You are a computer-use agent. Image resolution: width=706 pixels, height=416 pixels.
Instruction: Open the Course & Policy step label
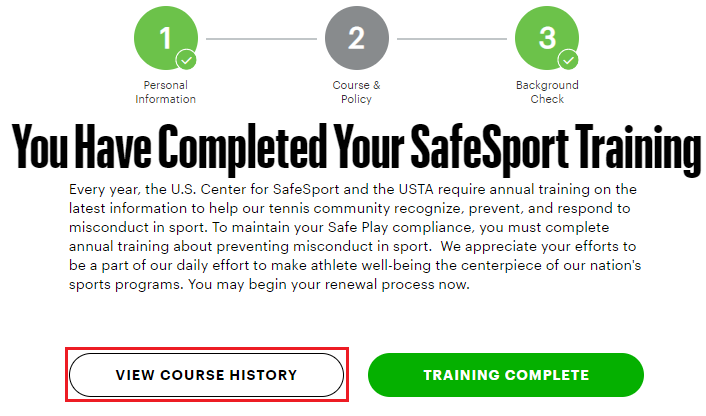coord(356,92)
